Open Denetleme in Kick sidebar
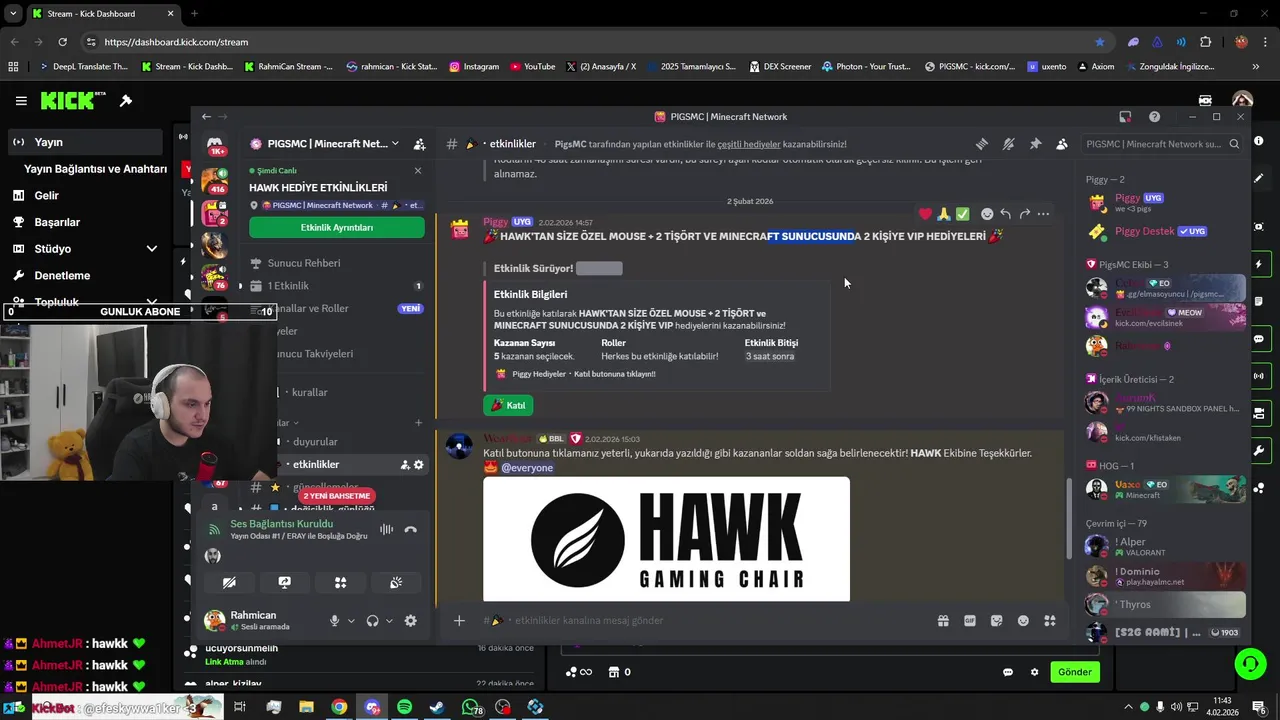 (x=85, y=275)
